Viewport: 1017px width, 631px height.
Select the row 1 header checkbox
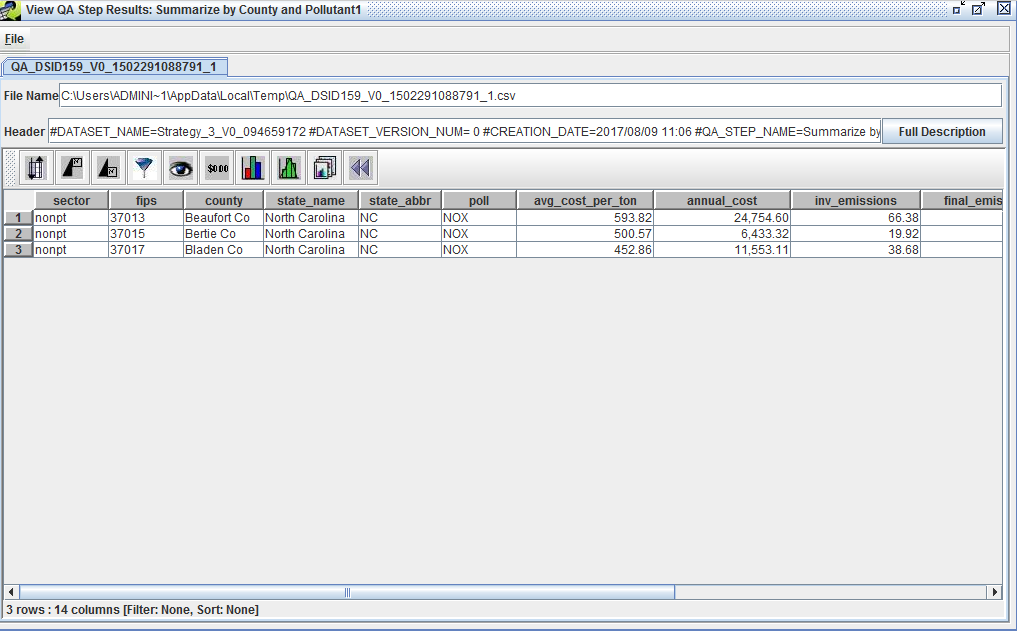point(17,217)
